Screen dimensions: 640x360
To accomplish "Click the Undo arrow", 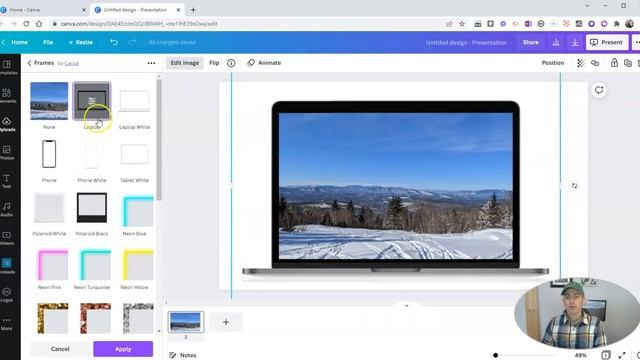I will tap(114, 42).
